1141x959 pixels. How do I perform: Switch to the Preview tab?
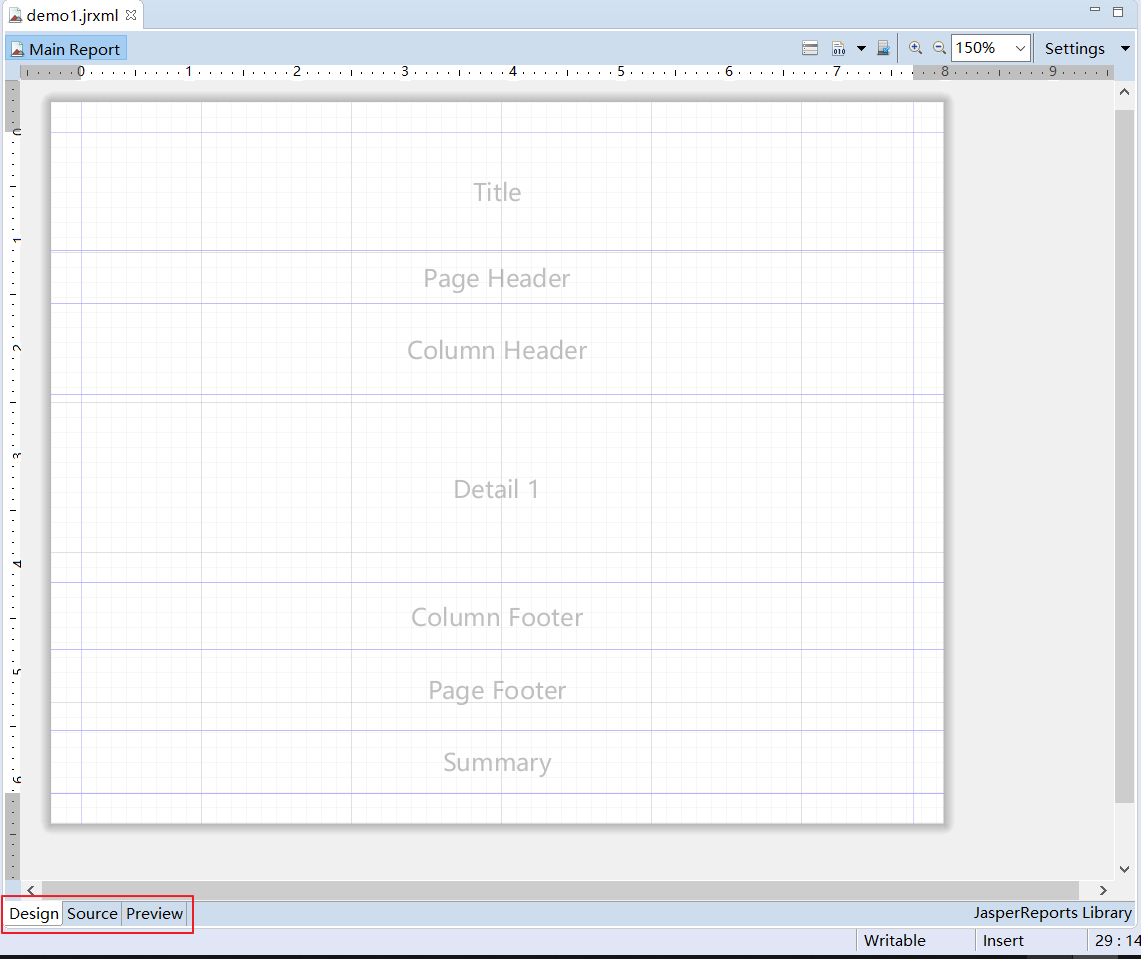(154, 913)
